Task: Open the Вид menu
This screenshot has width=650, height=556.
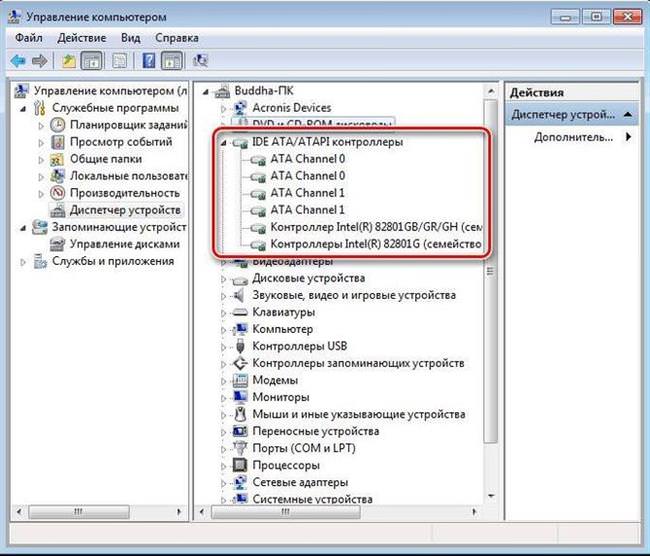Action: (131, 38)
